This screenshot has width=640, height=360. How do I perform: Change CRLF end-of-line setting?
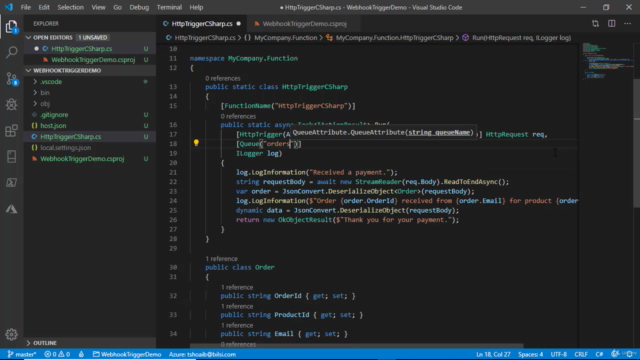[x=581, y=354]
